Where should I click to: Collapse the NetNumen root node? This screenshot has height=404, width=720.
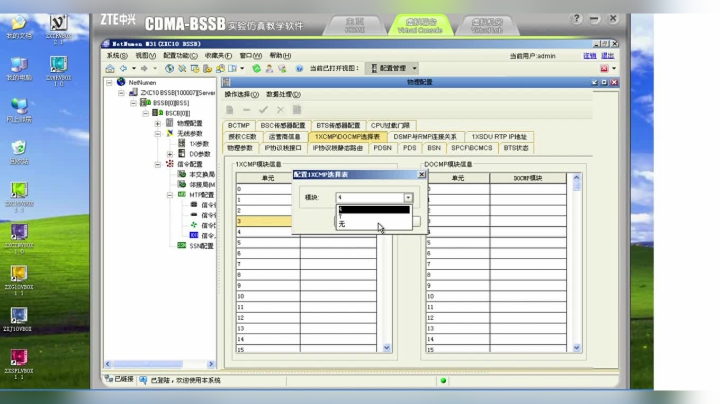point(109,83)
